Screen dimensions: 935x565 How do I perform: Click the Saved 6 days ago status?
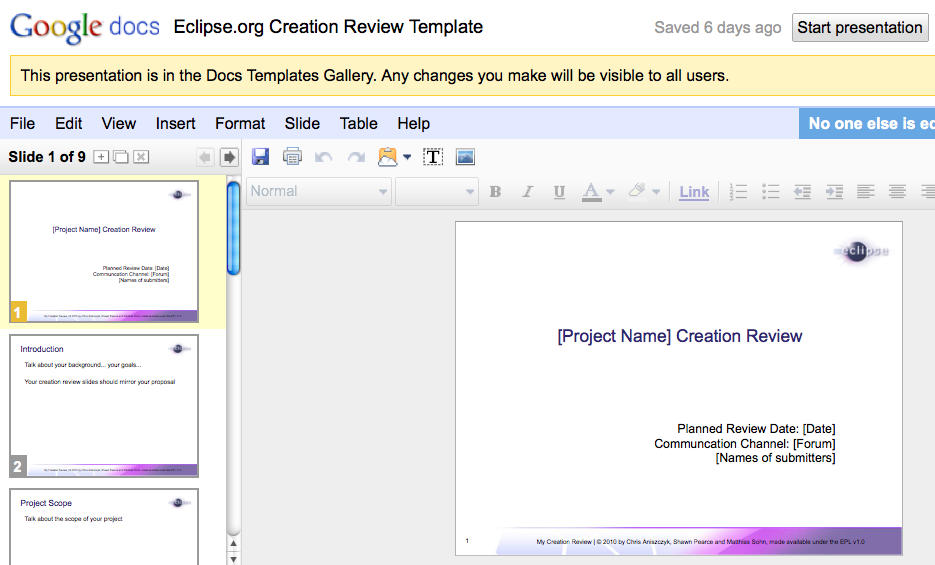pos(717,27)
